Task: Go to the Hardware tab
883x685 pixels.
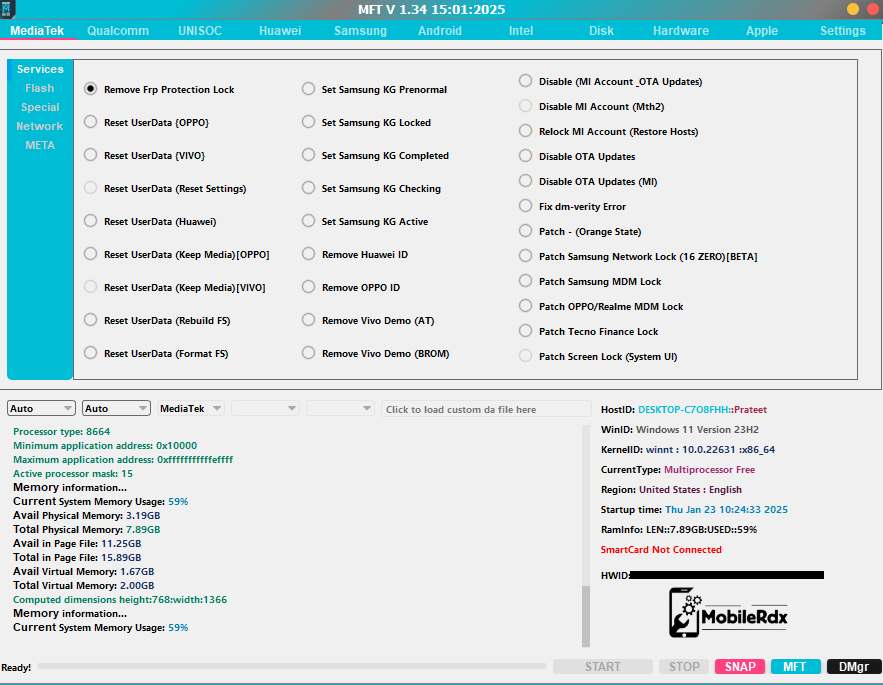Action: 681,30
